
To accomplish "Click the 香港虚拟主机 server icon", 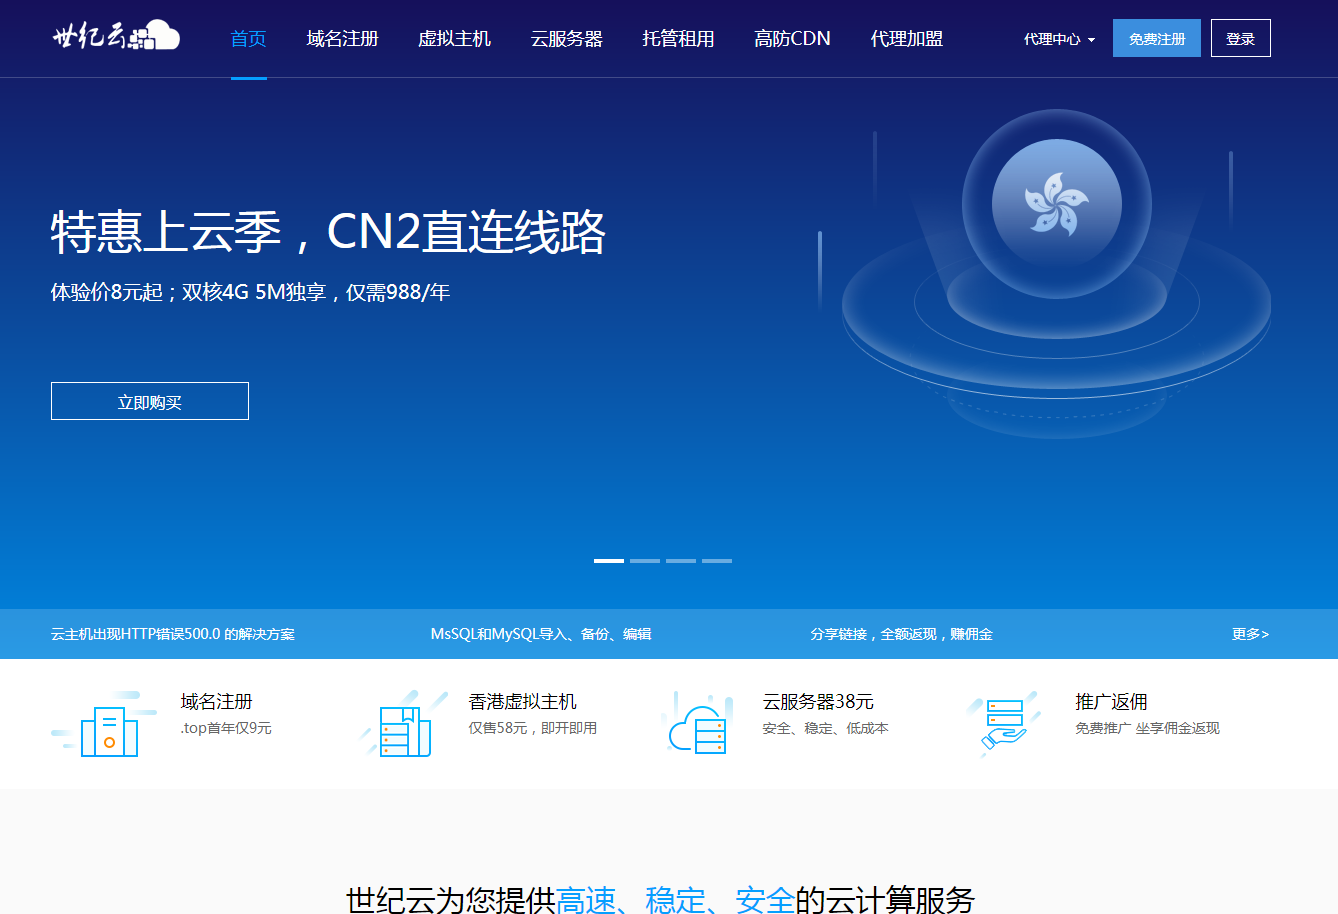I will coord(402,725).
